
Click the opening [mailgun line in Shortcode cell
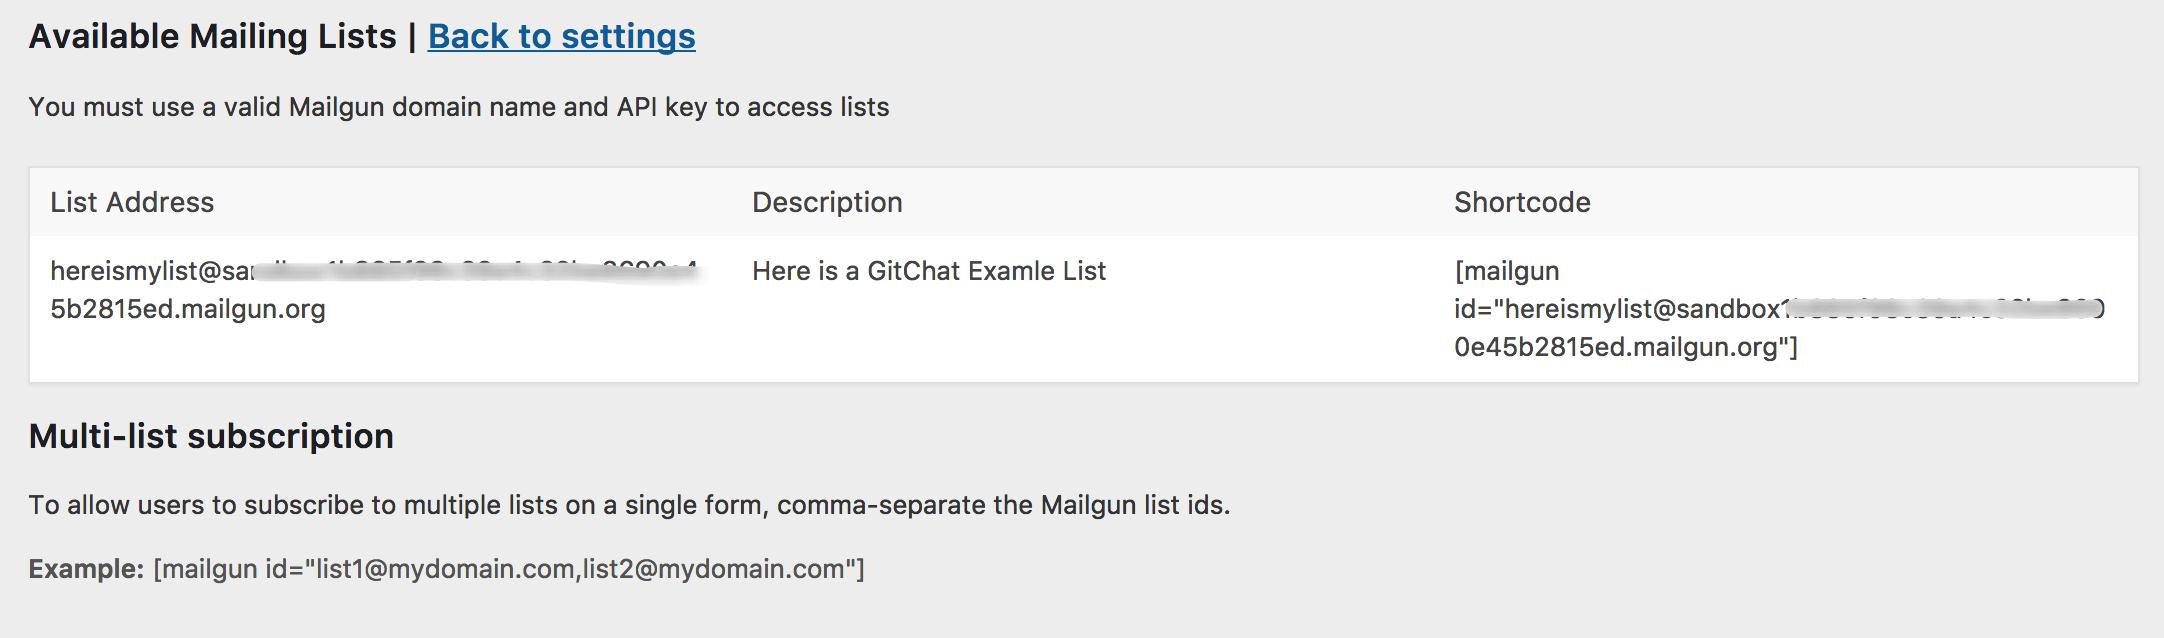click(x=1507, y=271)
